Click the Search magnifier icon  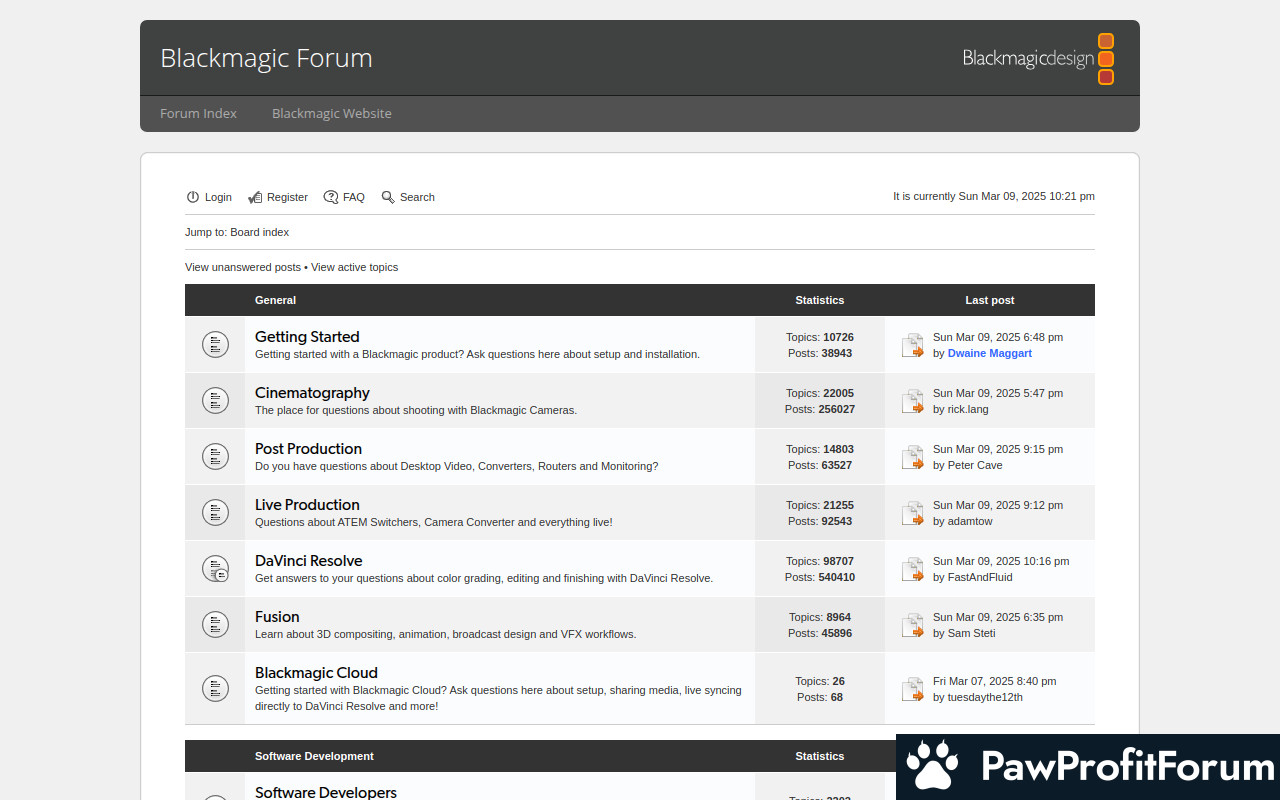tap(388, 197)
